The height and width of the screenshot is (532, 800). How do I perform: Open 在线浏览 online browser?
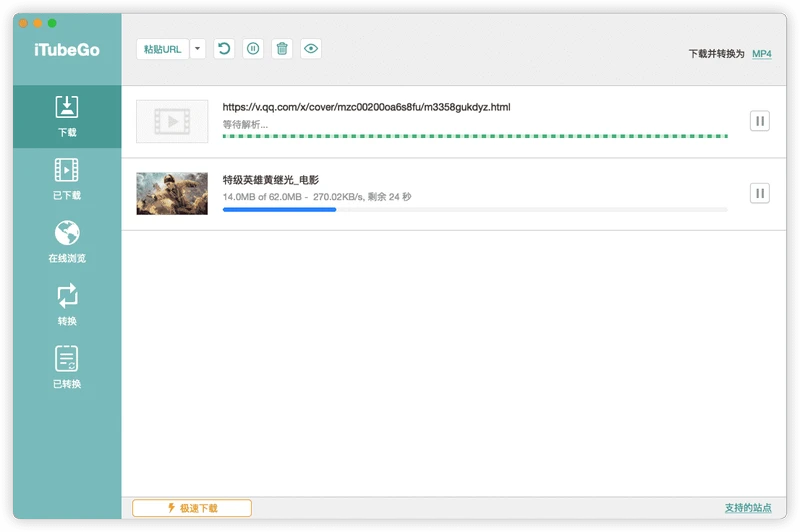(67, 242)
